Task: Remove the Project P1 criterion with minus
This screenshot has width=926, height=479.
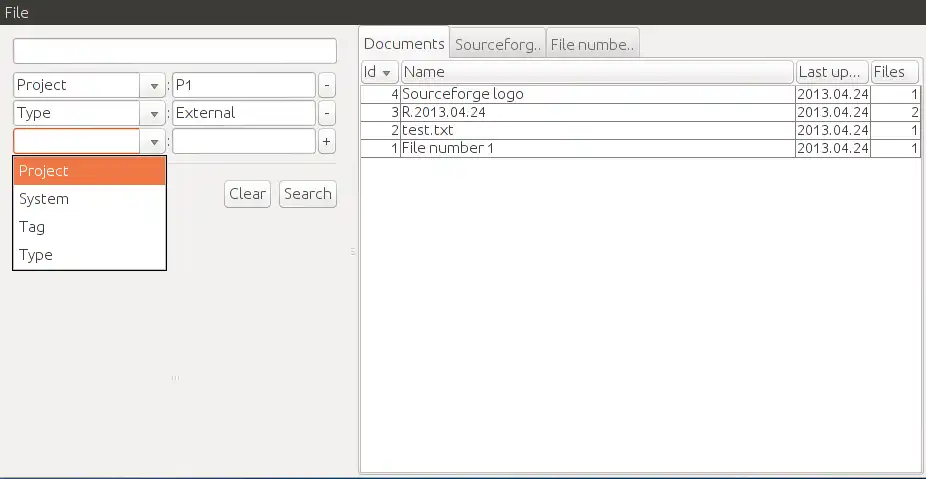Action: [327, 85]
